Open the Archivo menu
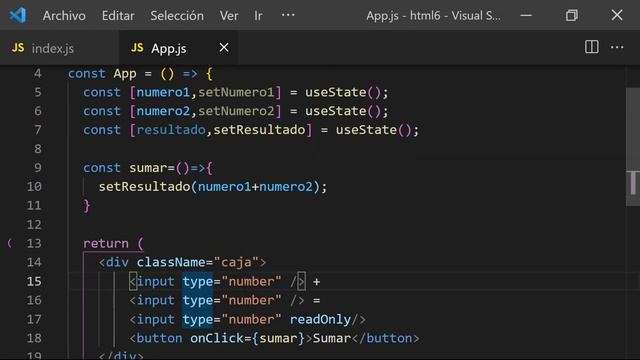 click(x=64, y=16)
